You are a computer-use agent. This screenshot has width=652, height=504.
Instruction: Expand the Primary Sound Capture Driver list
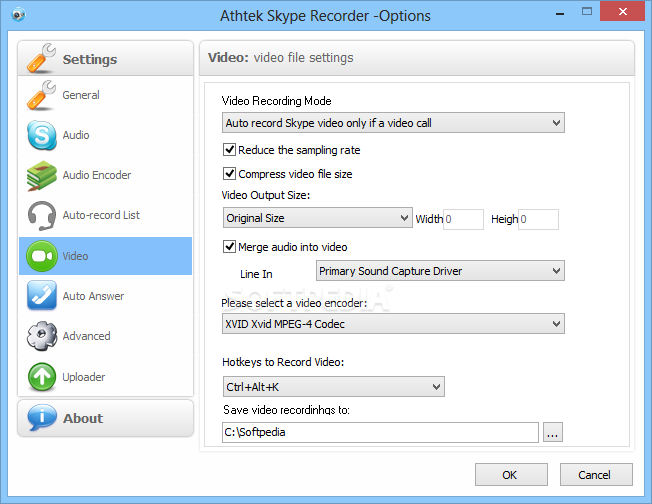(x=440, y=271)
